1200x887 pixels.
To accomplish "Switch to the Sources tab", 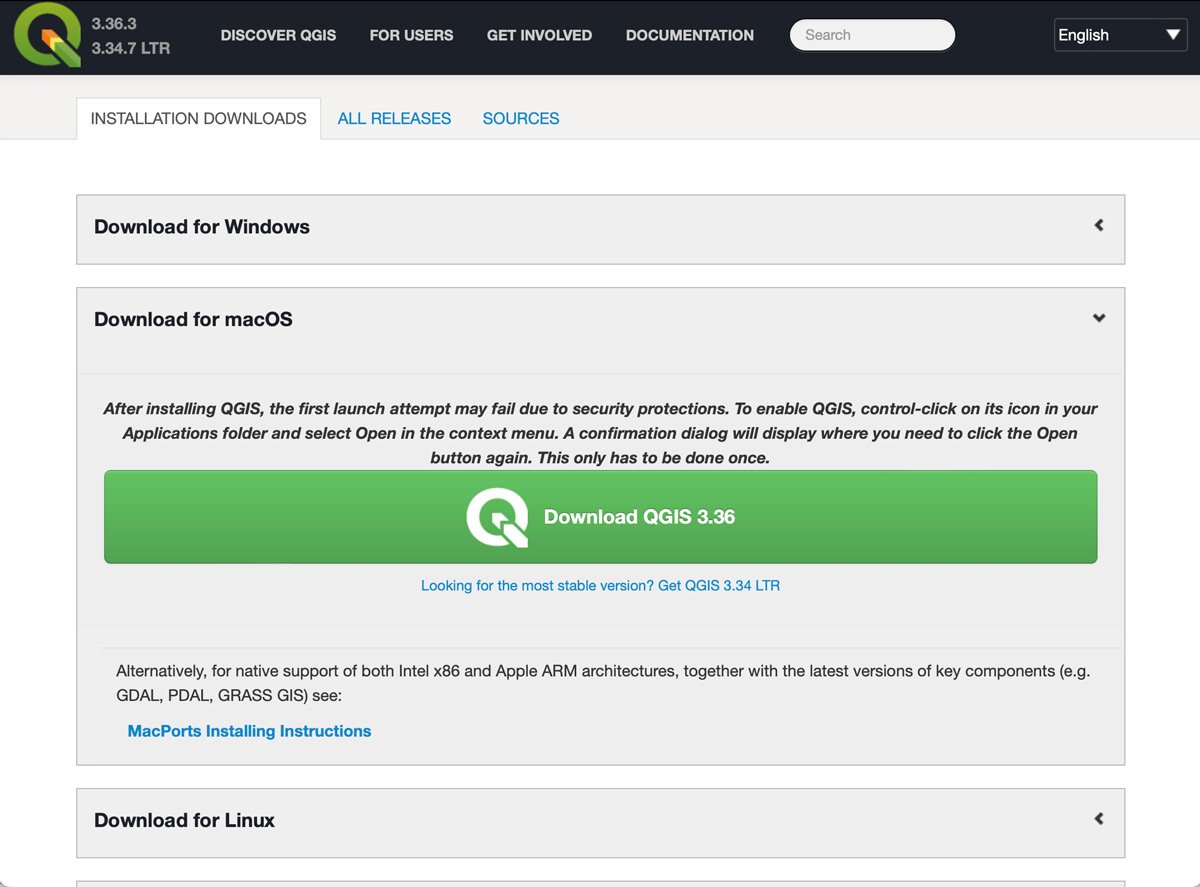I will 521,118.
